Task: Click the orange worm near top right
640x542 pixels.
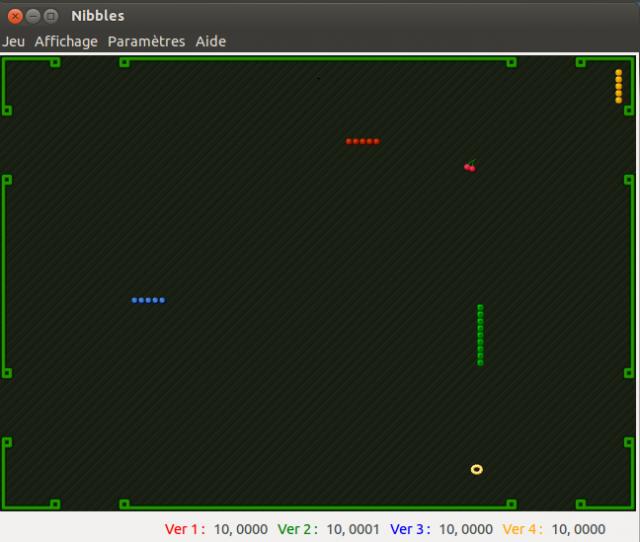Action: point(619,87)
